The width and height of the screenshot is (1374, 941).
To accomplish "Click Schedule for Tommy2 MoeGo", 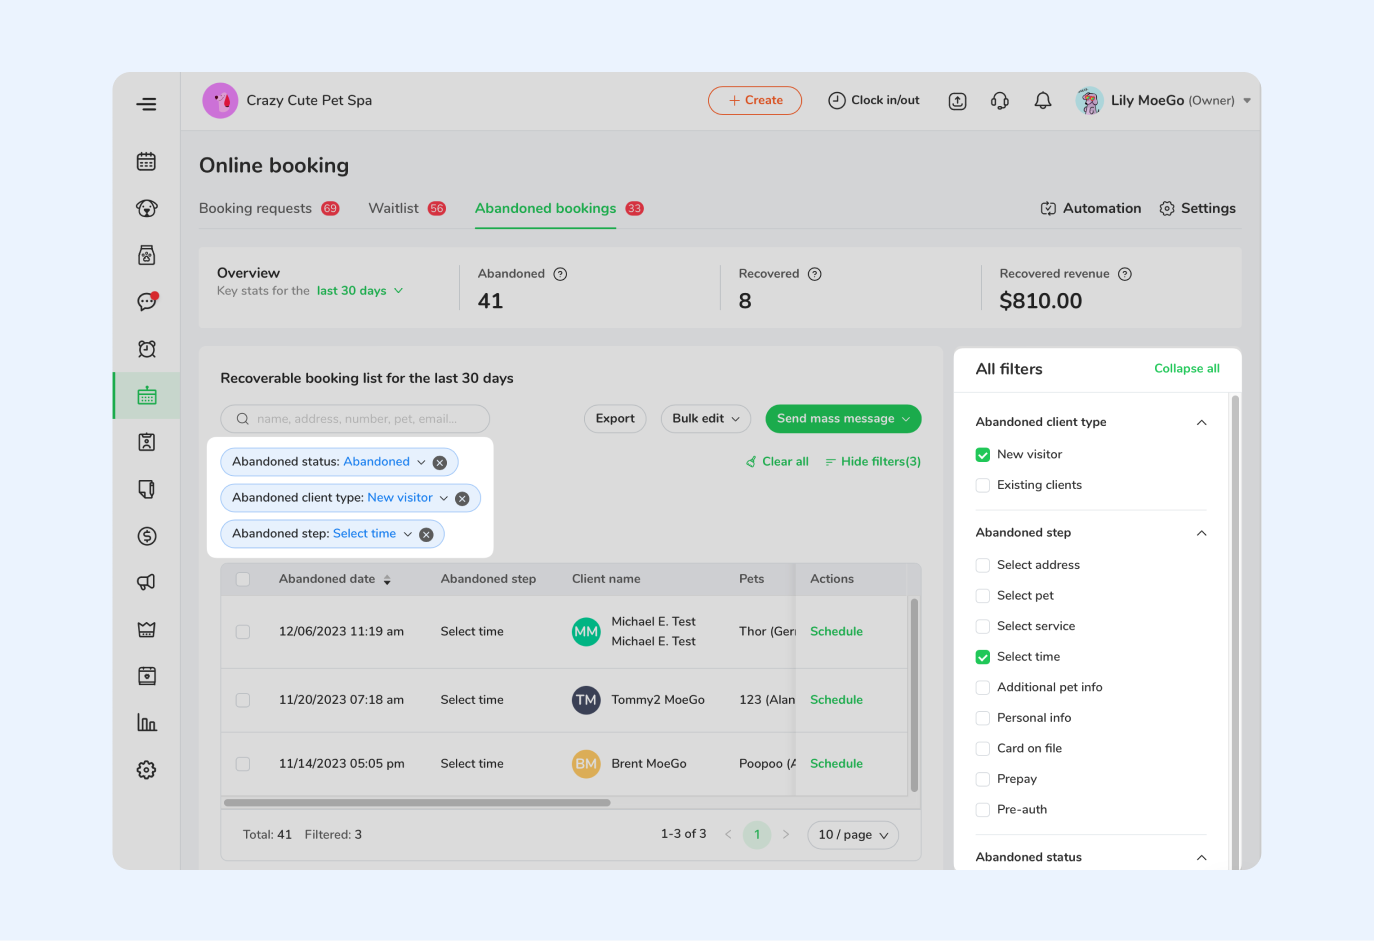I will coord(836,700).
